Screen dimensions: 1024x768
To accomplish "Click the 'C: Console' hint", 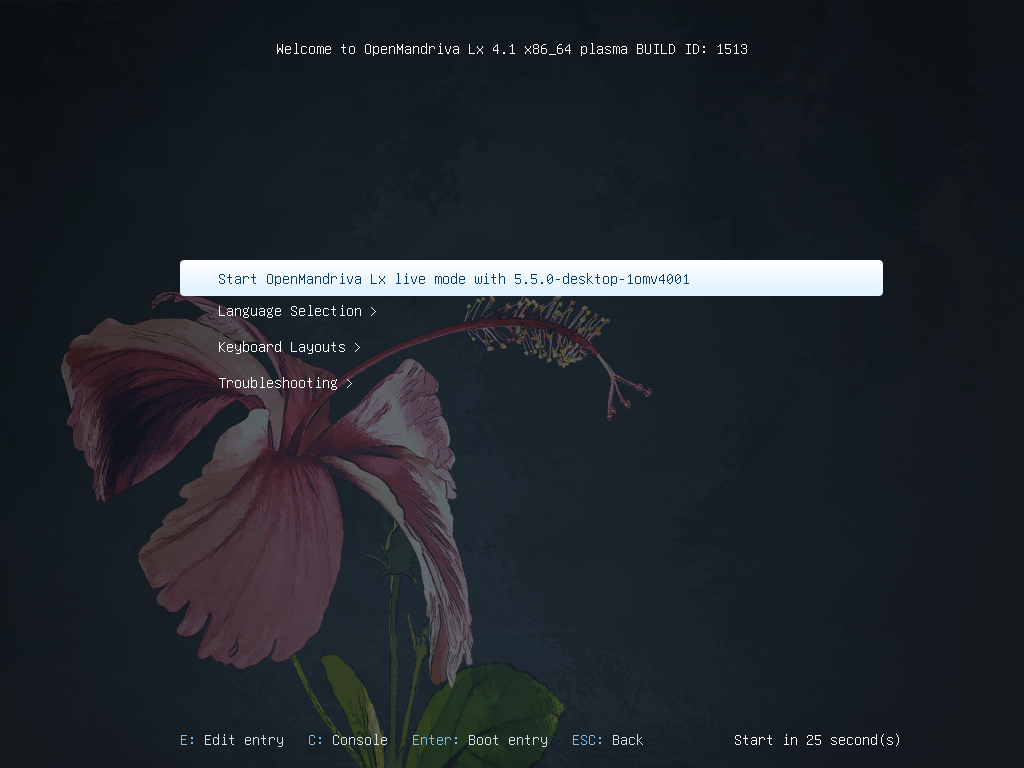I will pyautogui.click(x=348, y=740).
